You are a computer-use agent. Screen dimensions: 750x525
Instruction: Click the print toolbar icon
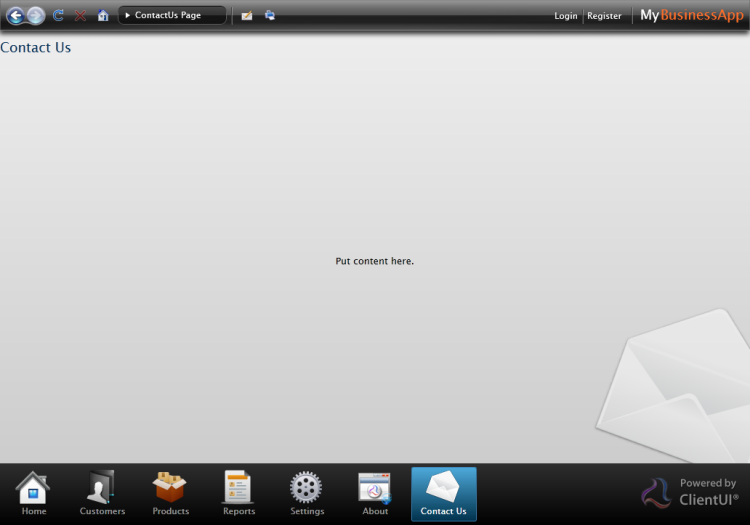270,15
